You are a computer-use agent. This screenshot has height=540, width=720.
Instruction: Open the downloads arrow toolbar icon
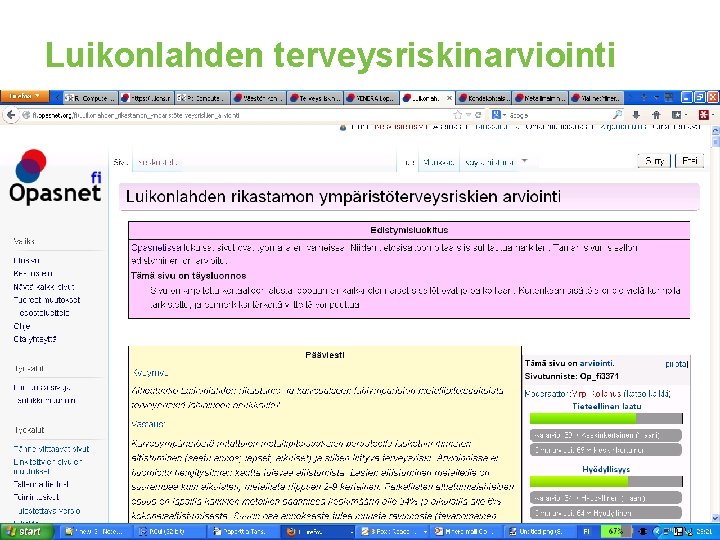[x=636, y=115]
